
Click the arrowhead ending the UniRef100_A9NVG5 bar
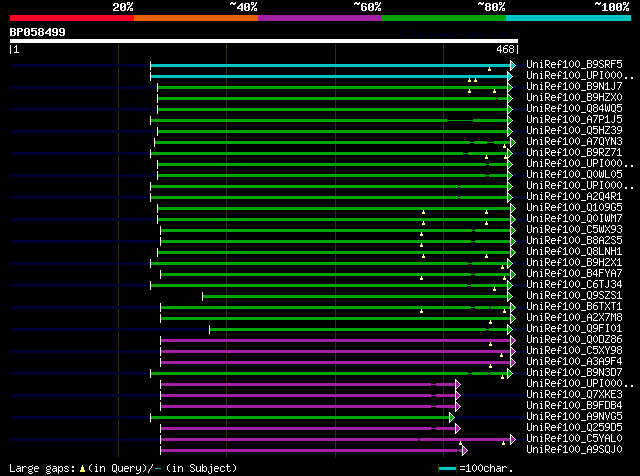452,418
